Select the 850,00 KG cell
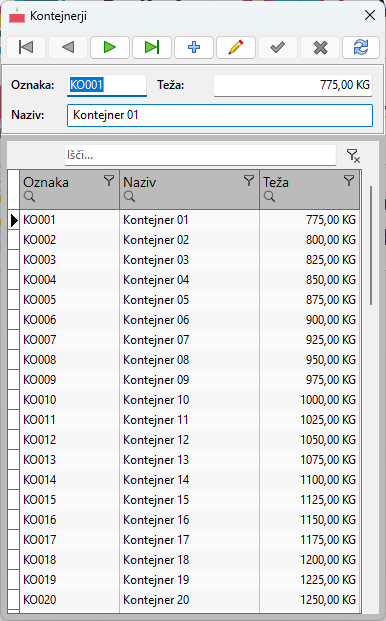 click(x=310, y=280)
